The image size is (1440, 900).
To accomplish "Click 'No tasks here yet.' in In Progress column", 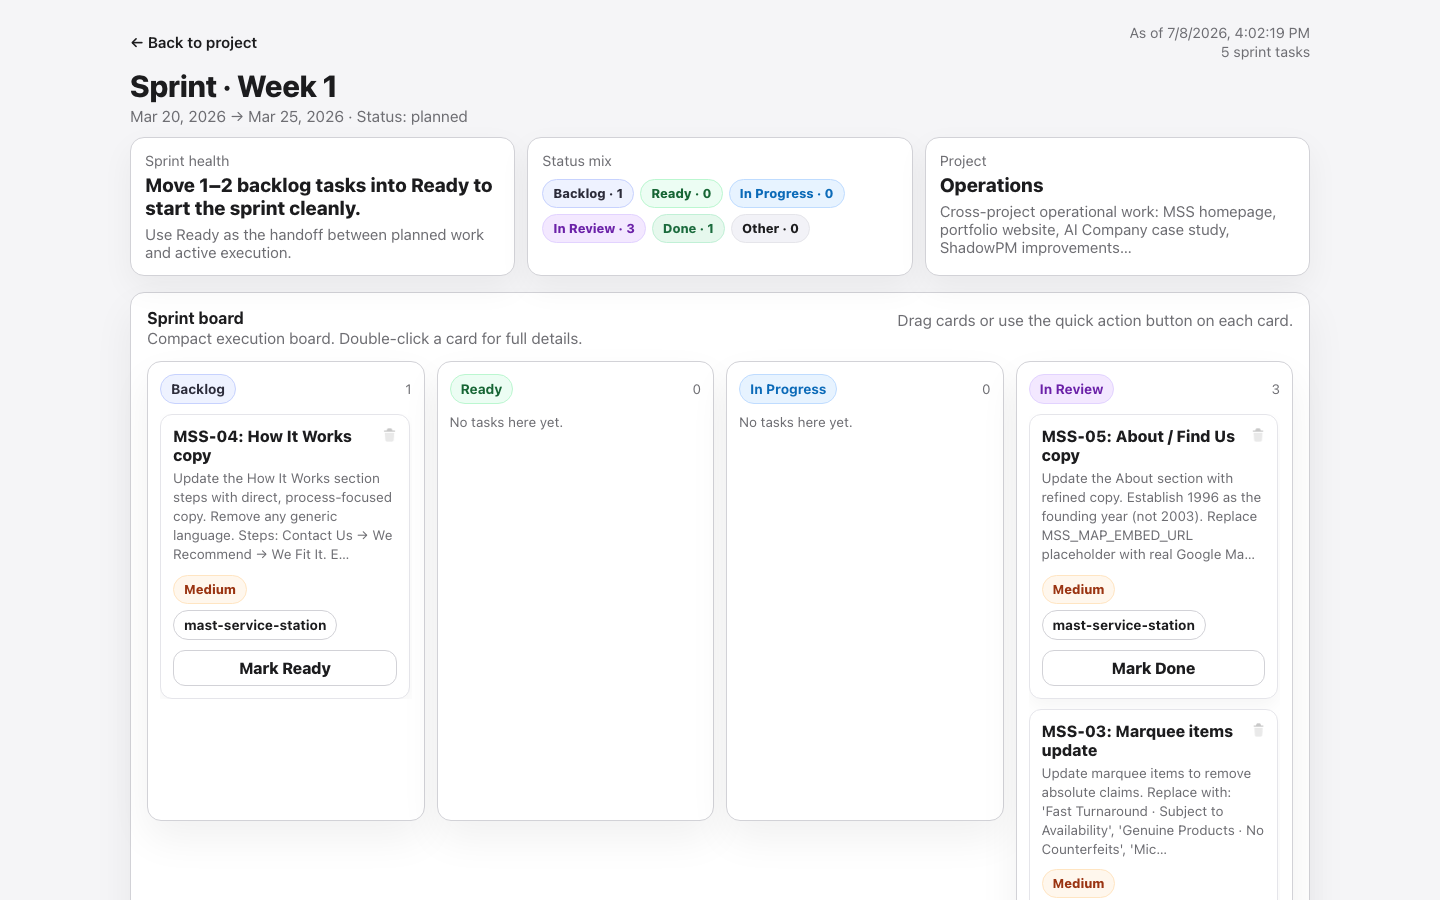I will pos(796,423).
